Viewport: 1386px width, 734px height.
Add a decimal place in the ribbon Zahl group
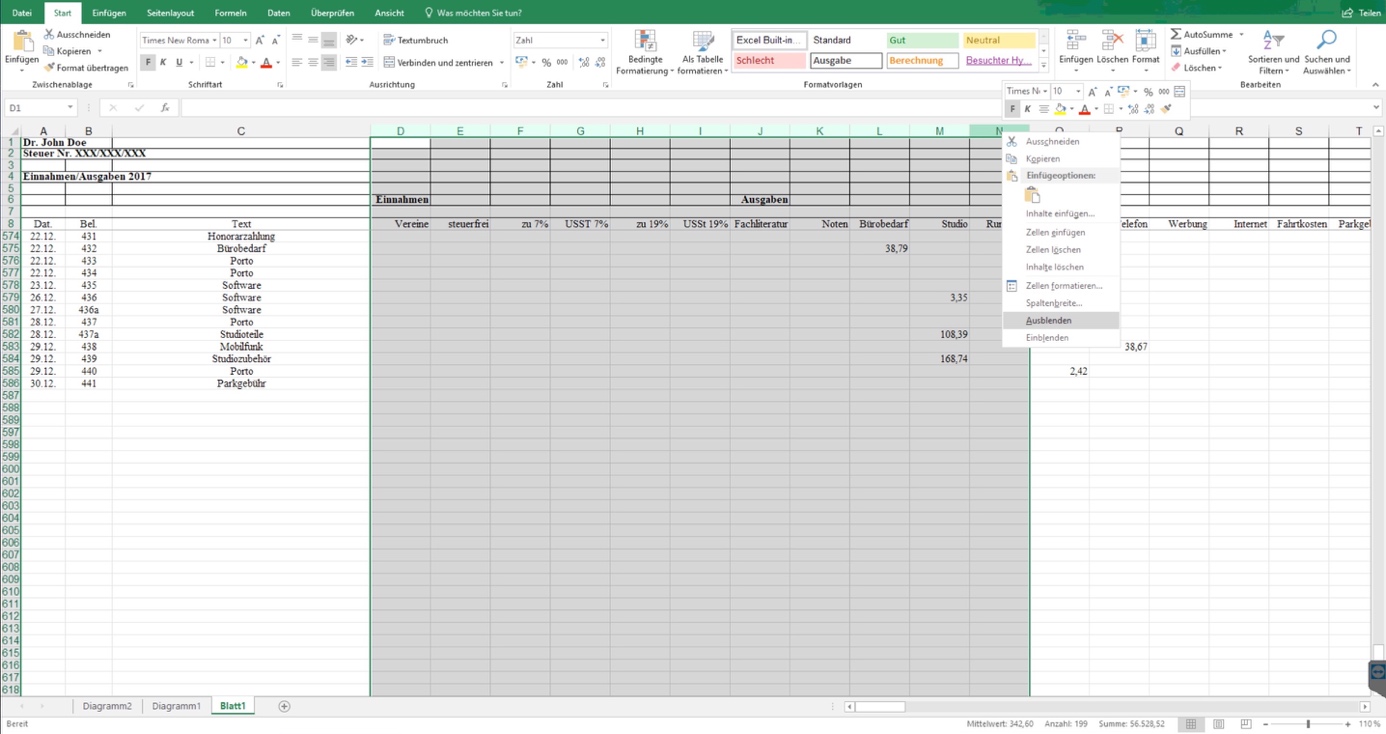584,62
